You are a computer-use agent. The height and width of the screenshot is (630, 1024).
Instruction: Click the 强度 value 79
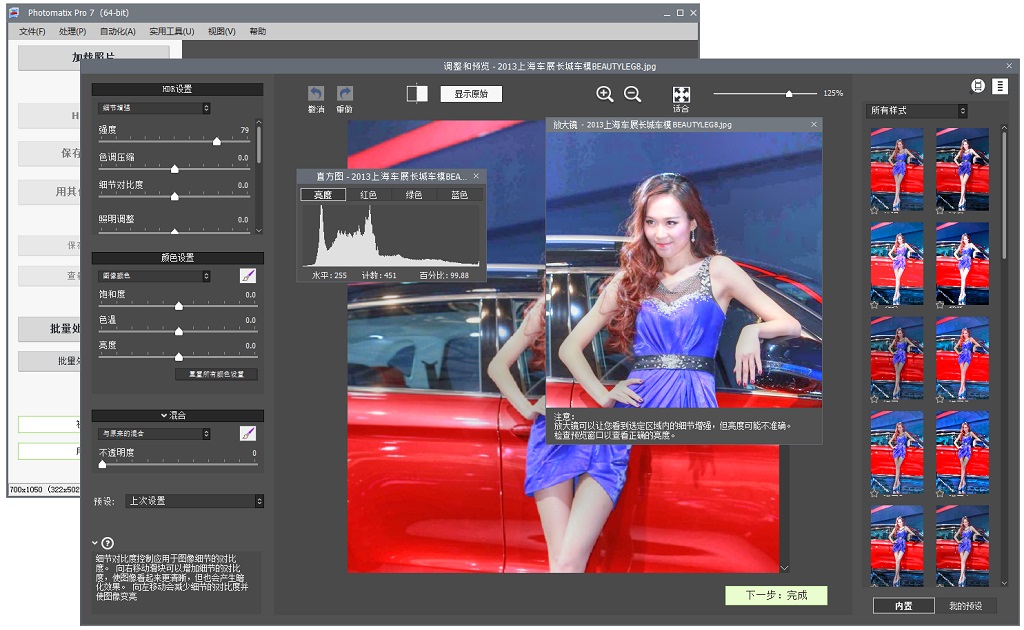[245, 130]
